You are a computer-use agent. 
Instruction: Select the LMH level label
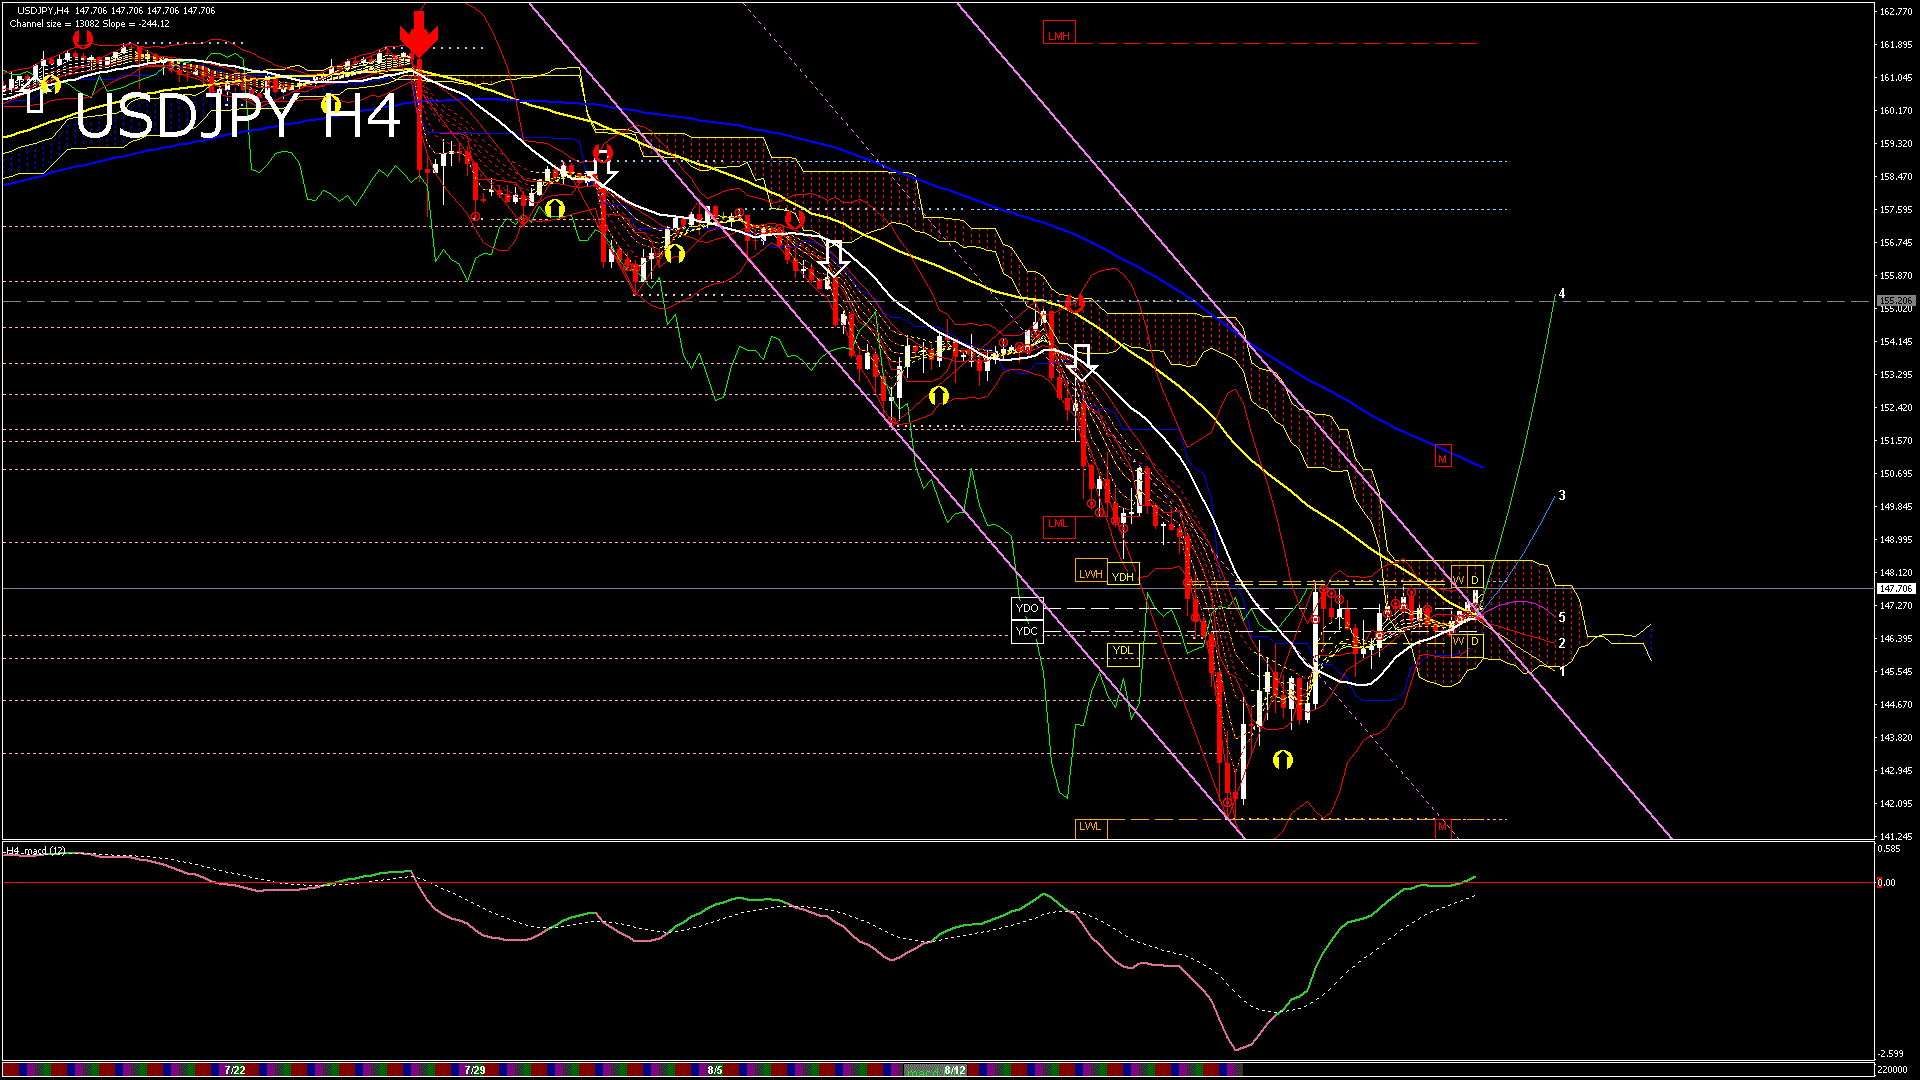point(1058,35)
